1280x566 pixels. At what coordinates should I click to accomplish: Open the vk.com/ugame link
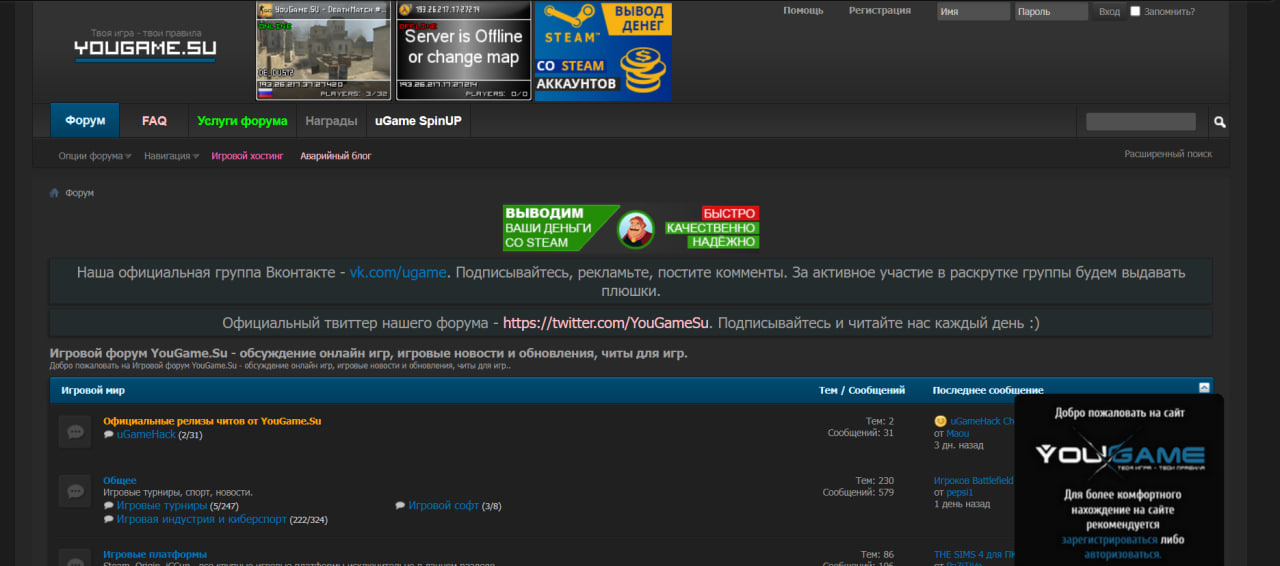pos(398,272)
